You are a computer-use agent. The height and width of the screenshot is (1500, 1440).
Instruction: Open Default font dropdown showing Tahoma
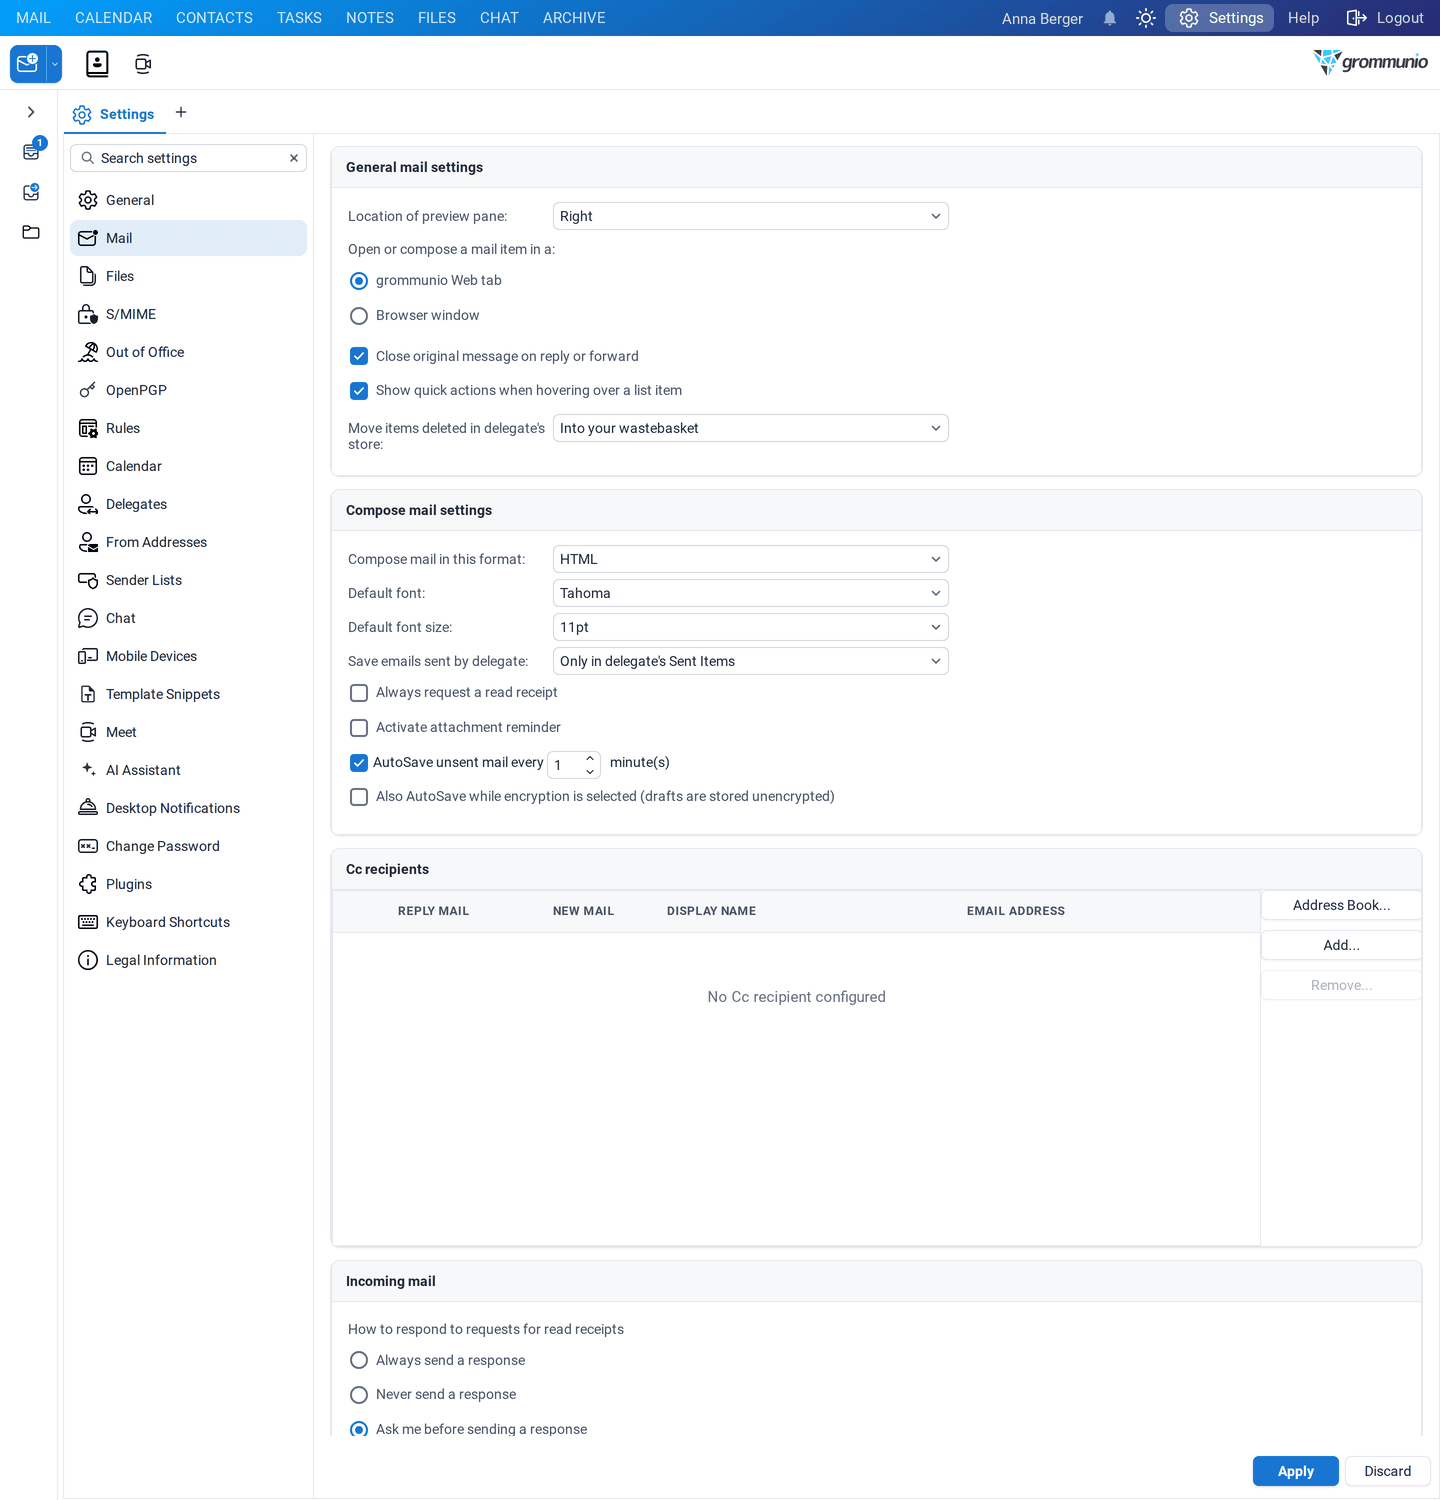click(750, 593)
